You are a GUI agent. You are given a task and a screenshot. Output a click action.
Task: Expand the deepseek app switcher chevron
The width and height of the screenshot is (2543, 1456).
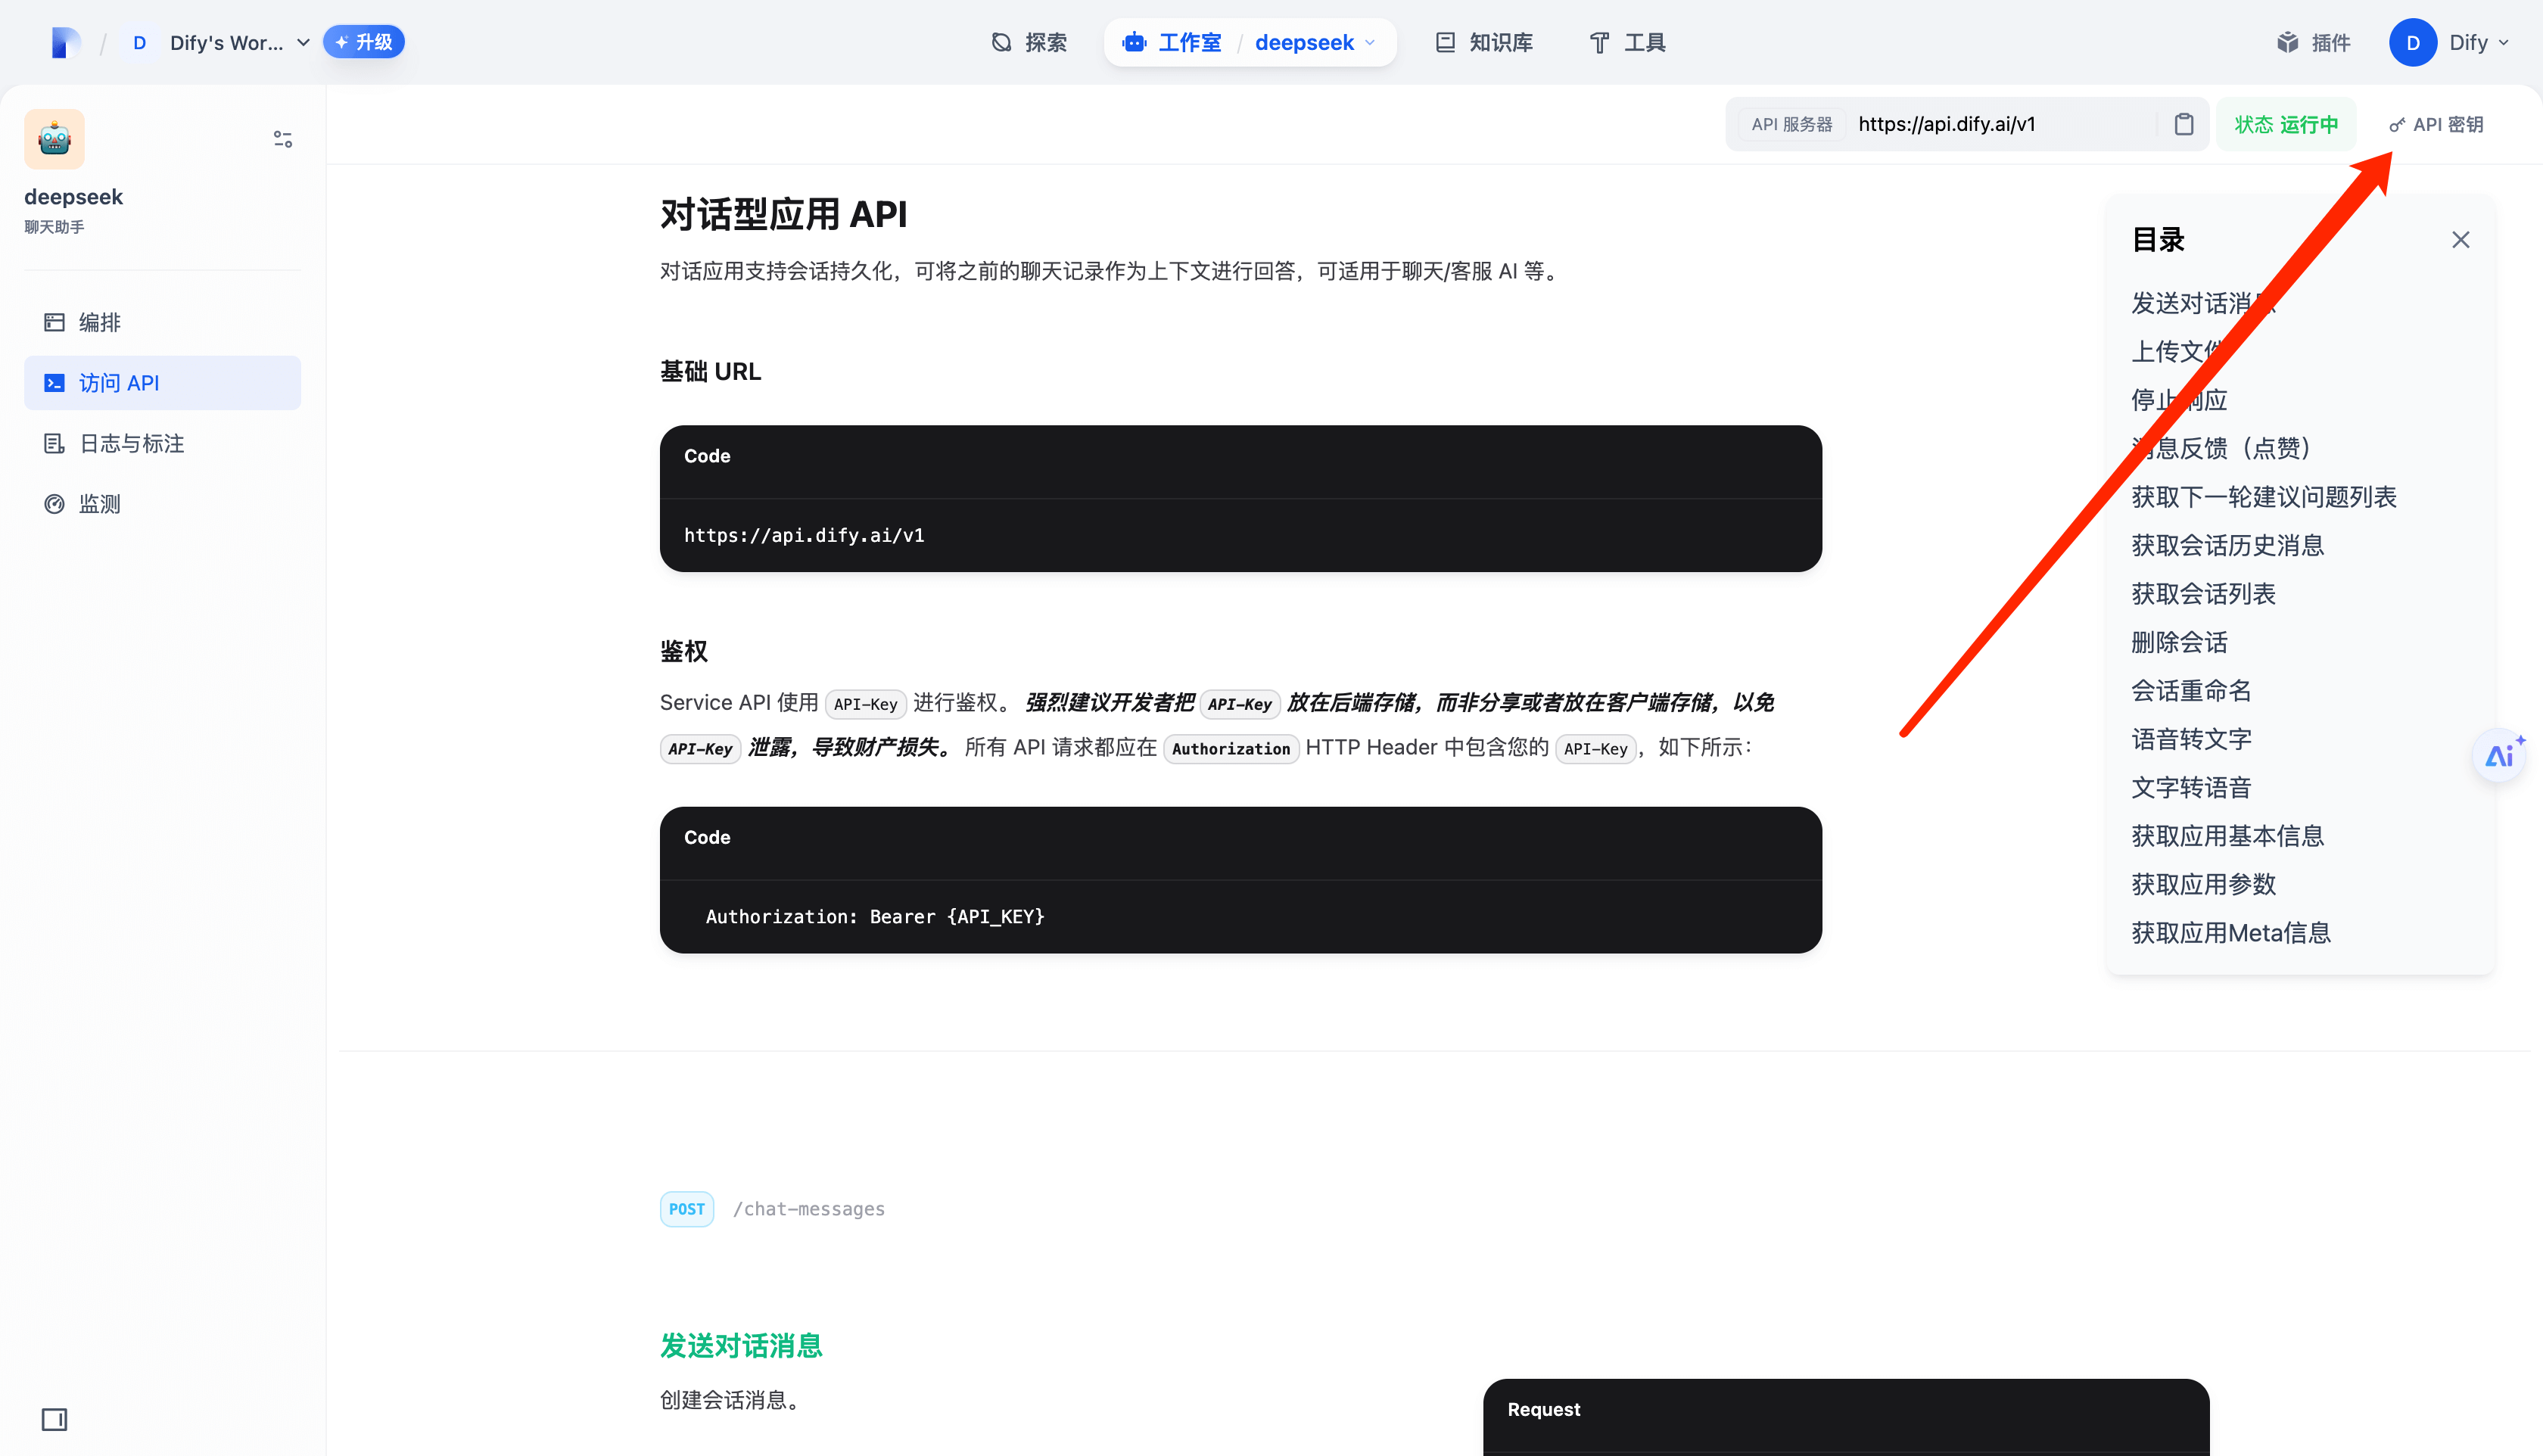click(x=1369, y=43)
